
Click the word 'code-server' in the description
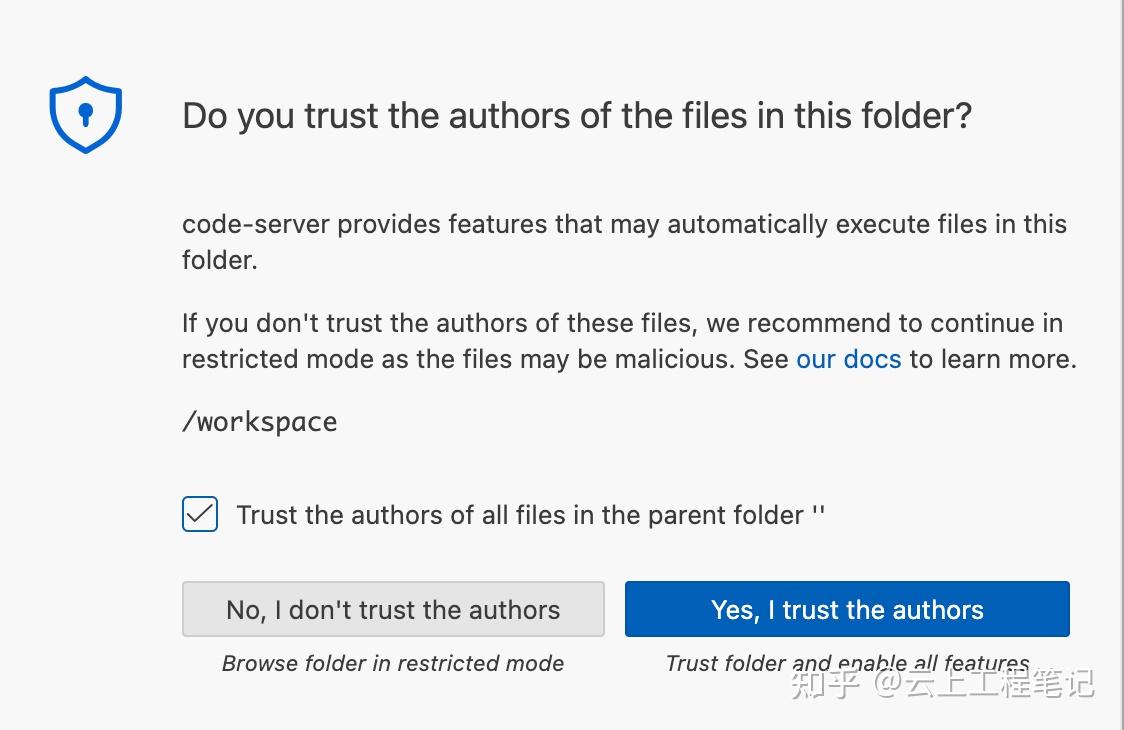(256, 224)
